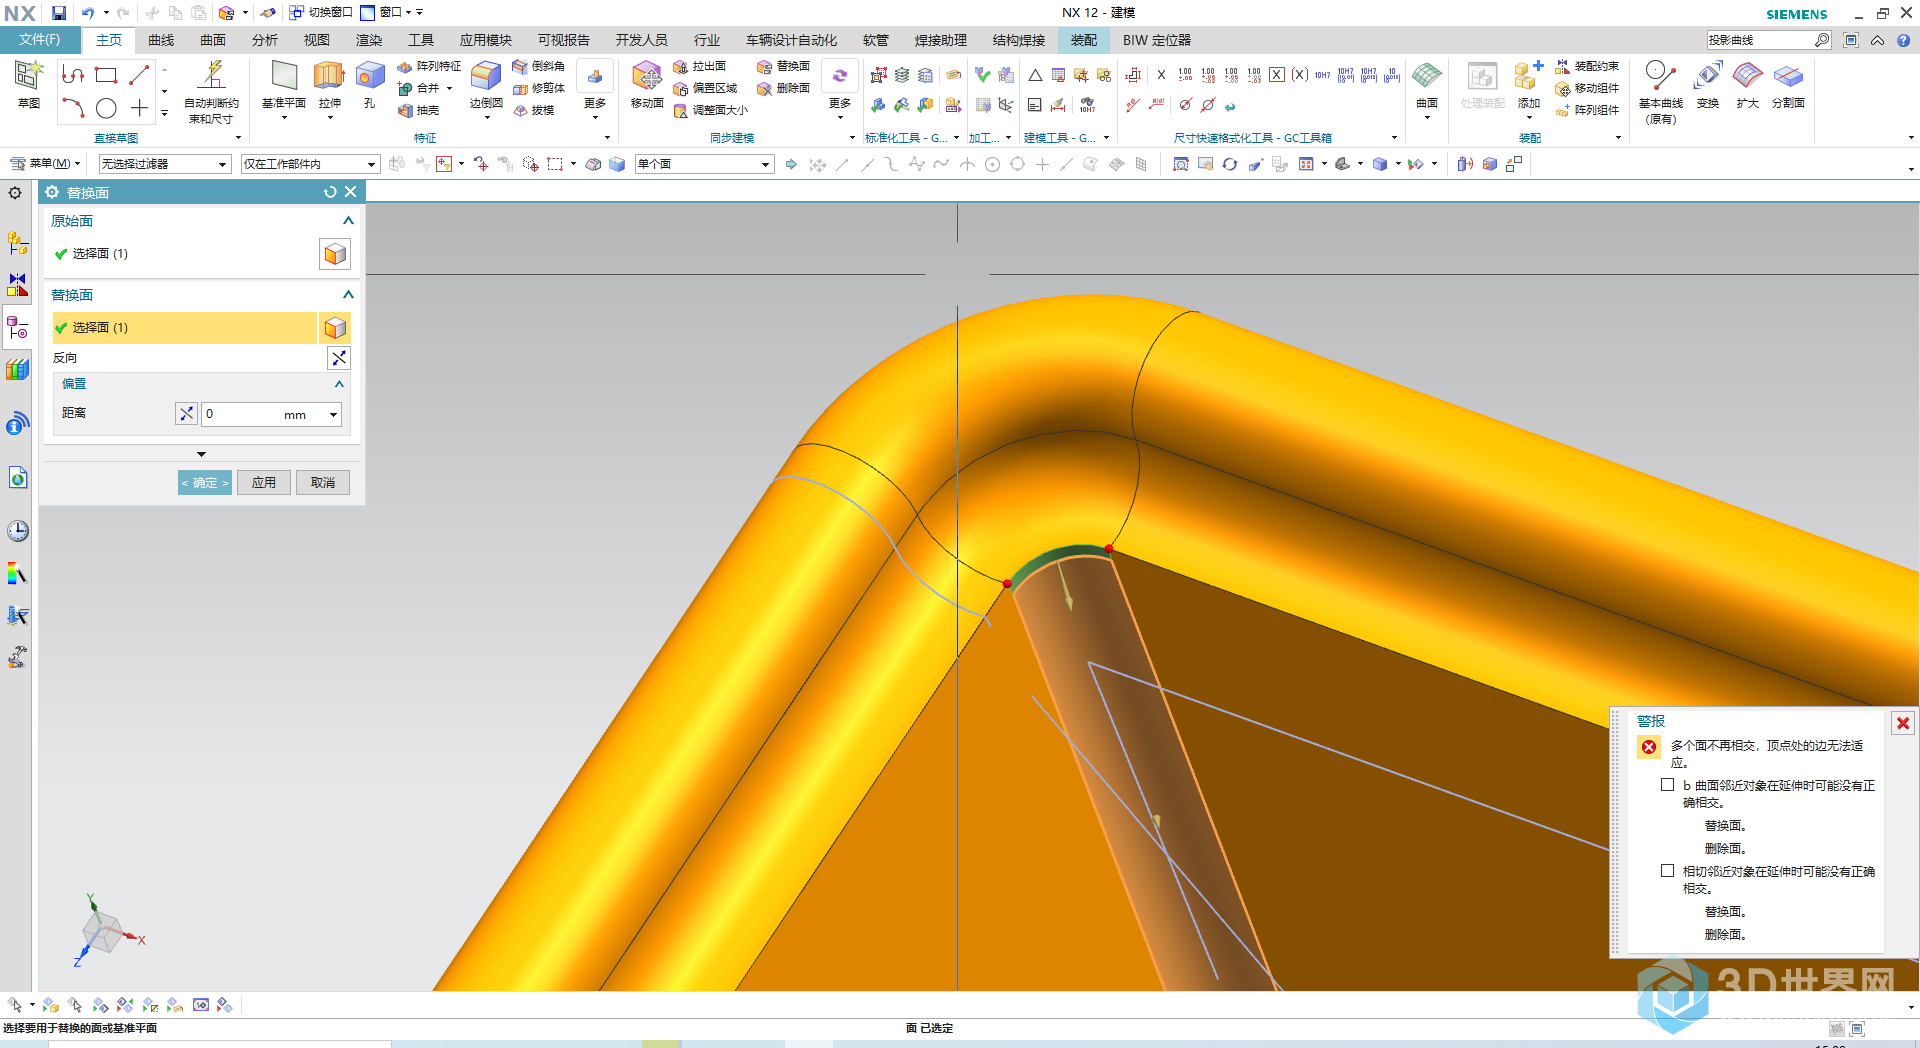Close the 警报 alert panel
The image size is (1920, 1048).
point(1903,723)
